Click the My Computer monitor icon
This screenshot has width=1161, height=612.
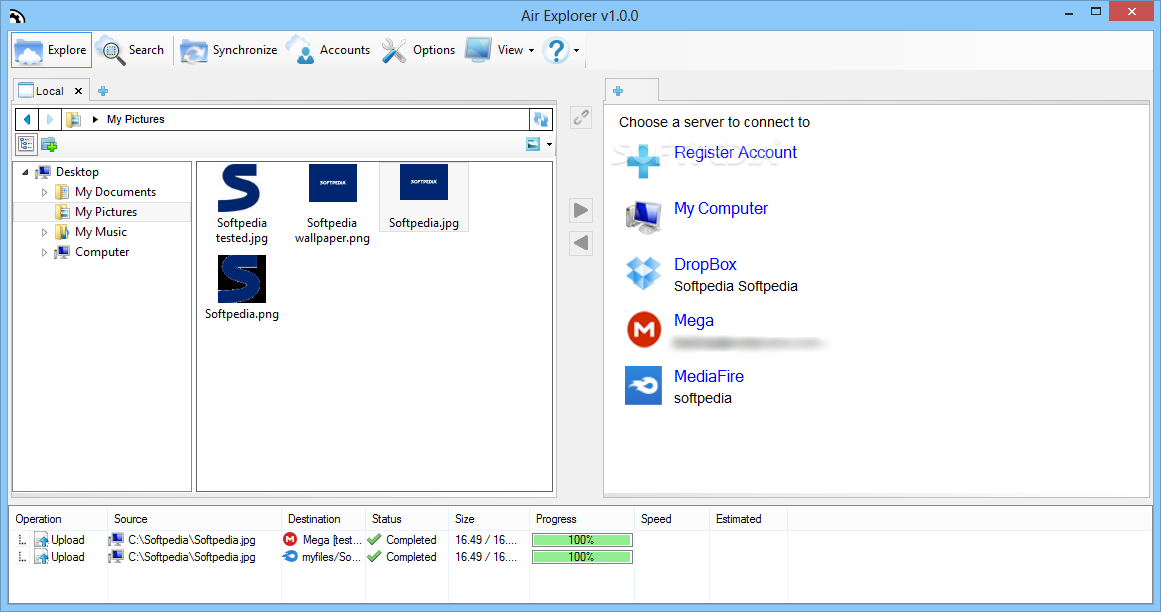point(643,217)
